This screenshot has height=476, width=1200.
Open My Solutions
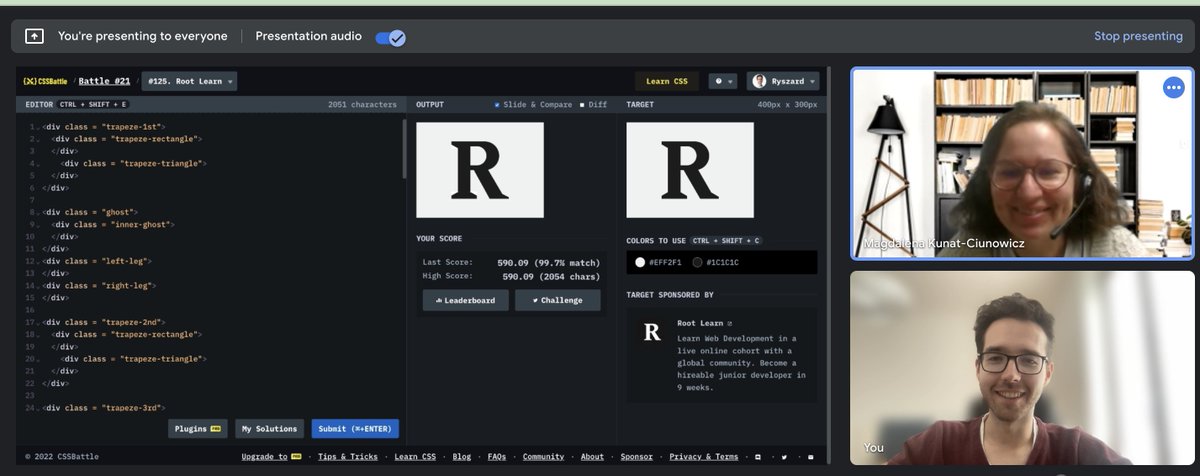point(270,428)
